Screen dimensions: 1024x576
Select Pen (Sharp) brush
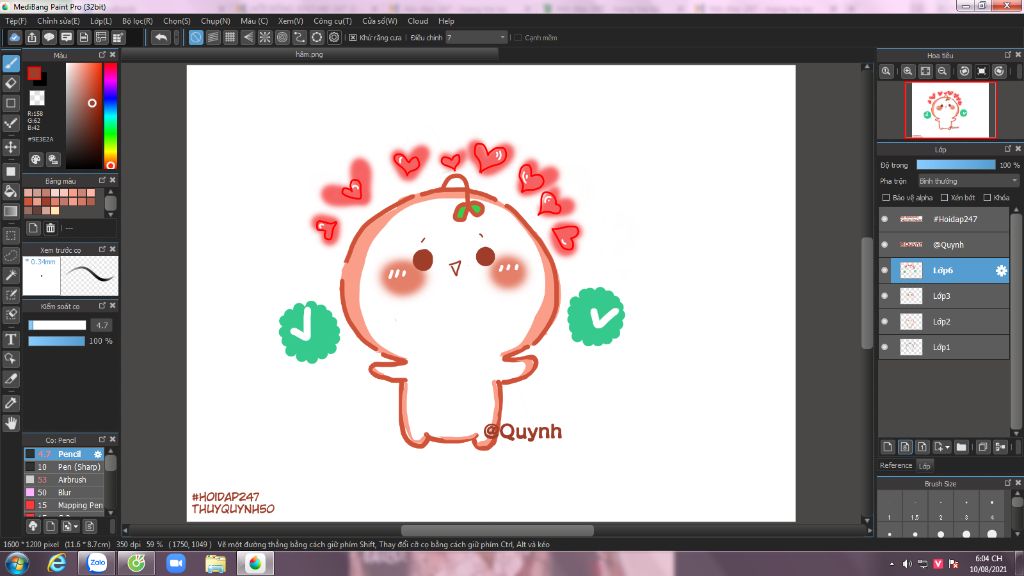coord(64,467)
